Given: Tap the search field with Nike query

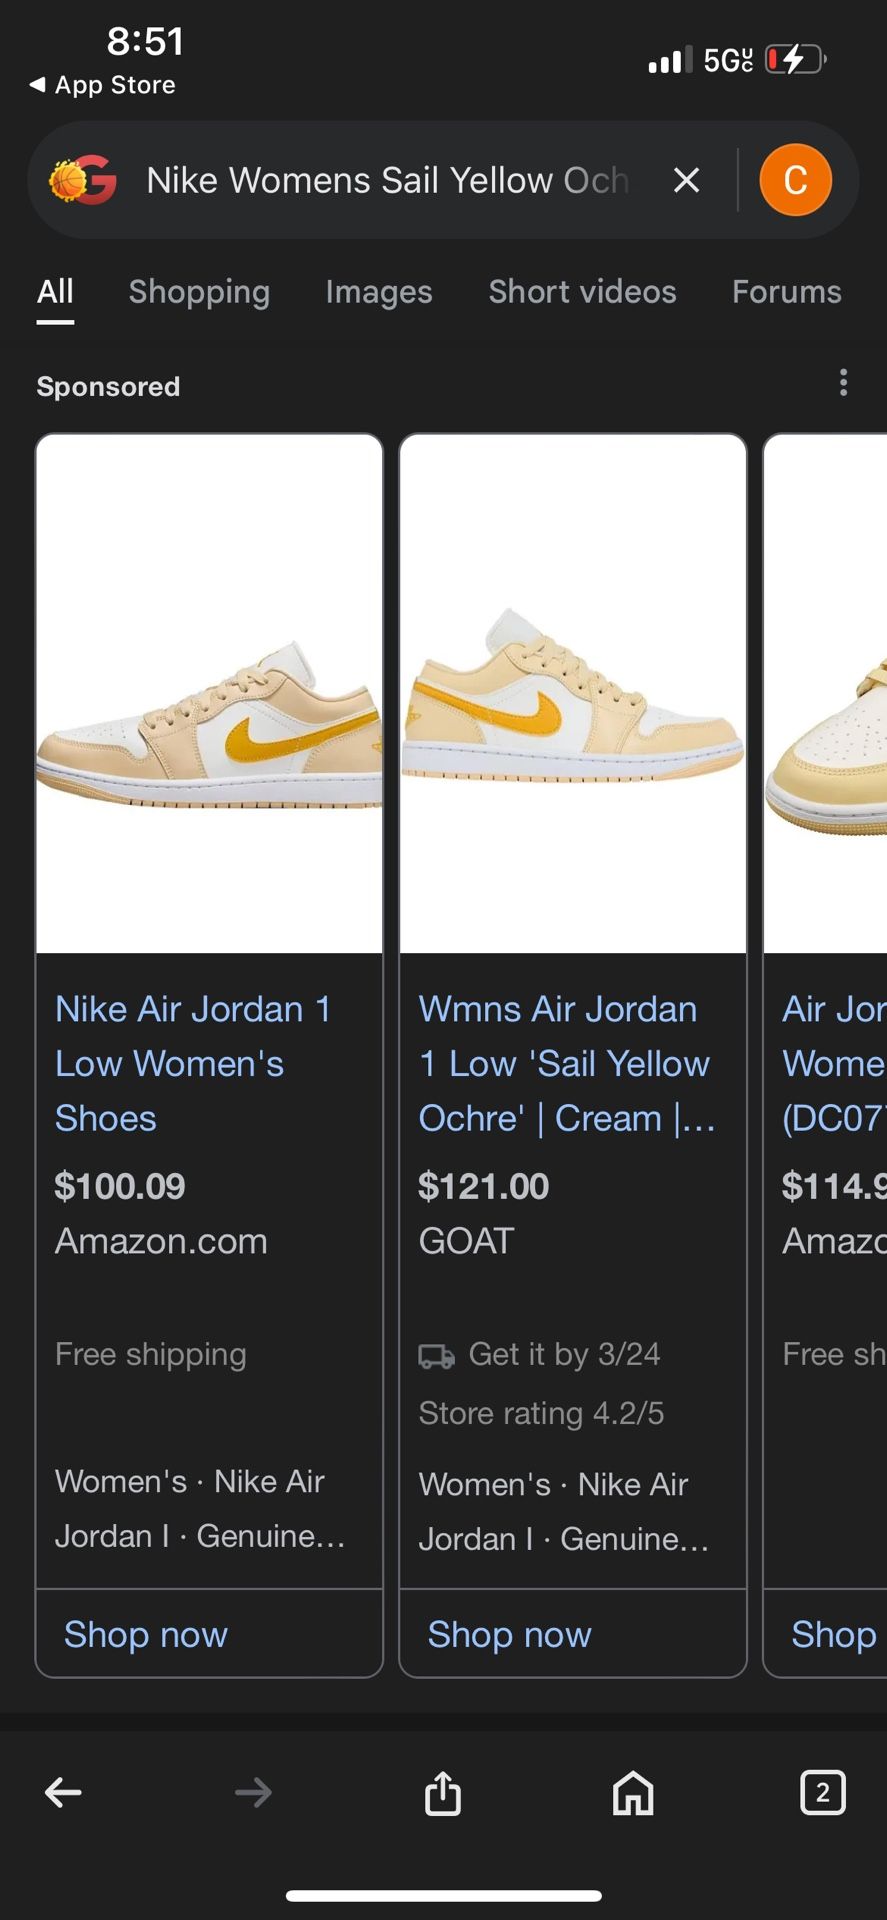Looking at the screenshot, I should point(388,181).
